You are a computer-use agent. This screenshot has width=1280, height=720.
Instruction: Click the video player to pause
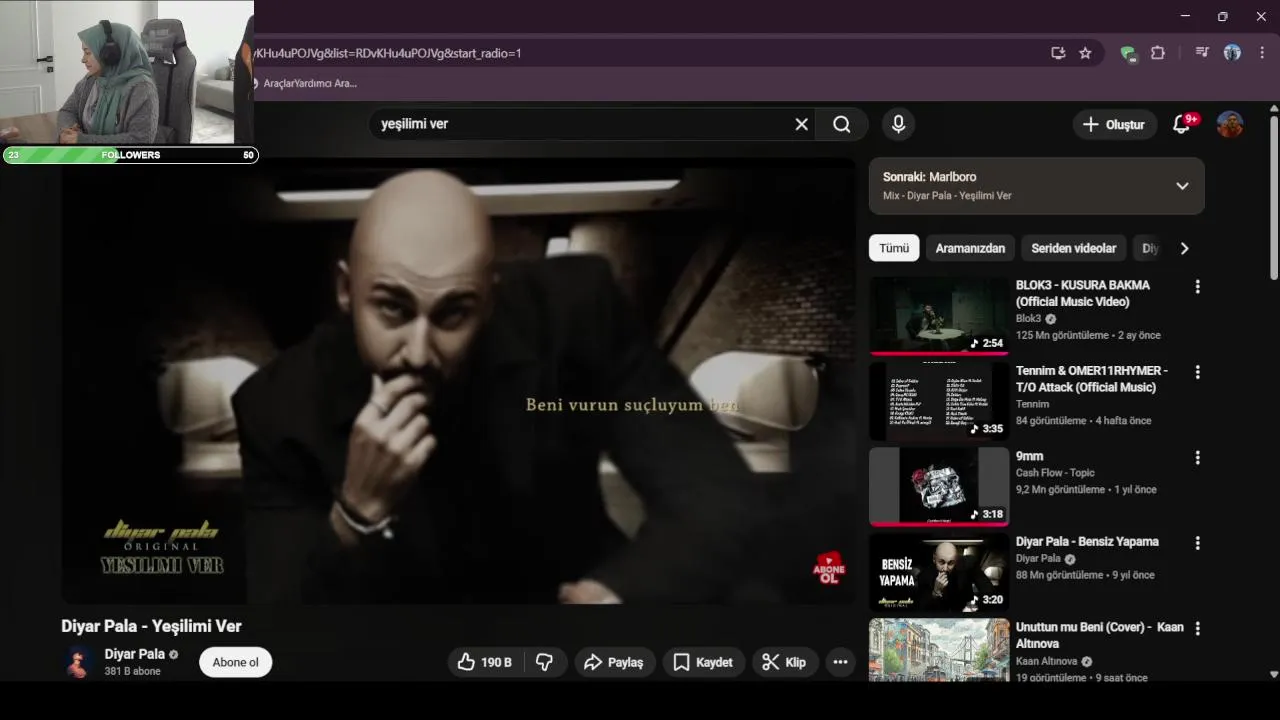tap(458, 380)
